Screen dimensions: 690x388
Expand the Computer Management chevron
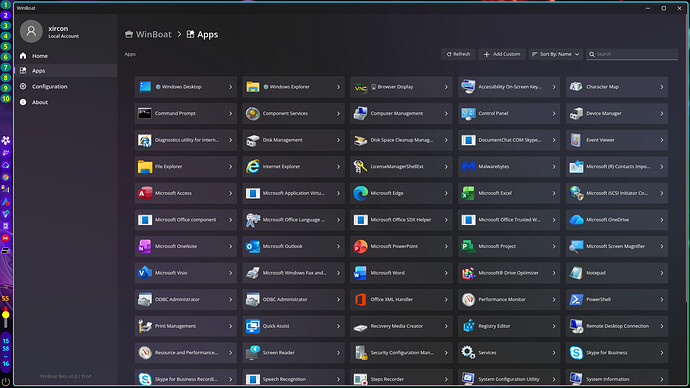point(446,113)
